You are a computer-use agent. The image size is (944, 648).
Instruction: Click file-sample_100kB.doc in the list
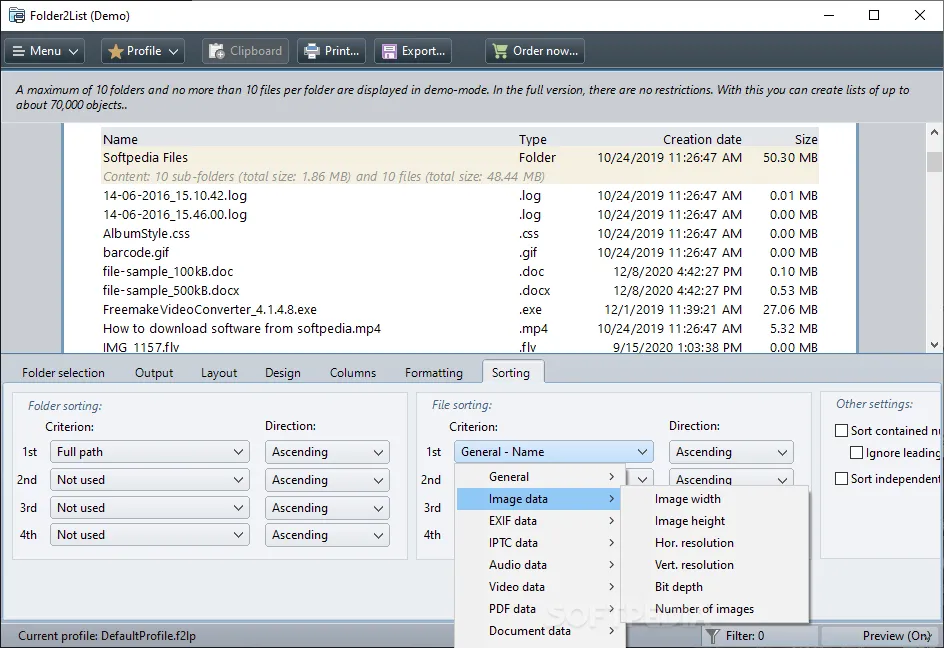(168, 272)
